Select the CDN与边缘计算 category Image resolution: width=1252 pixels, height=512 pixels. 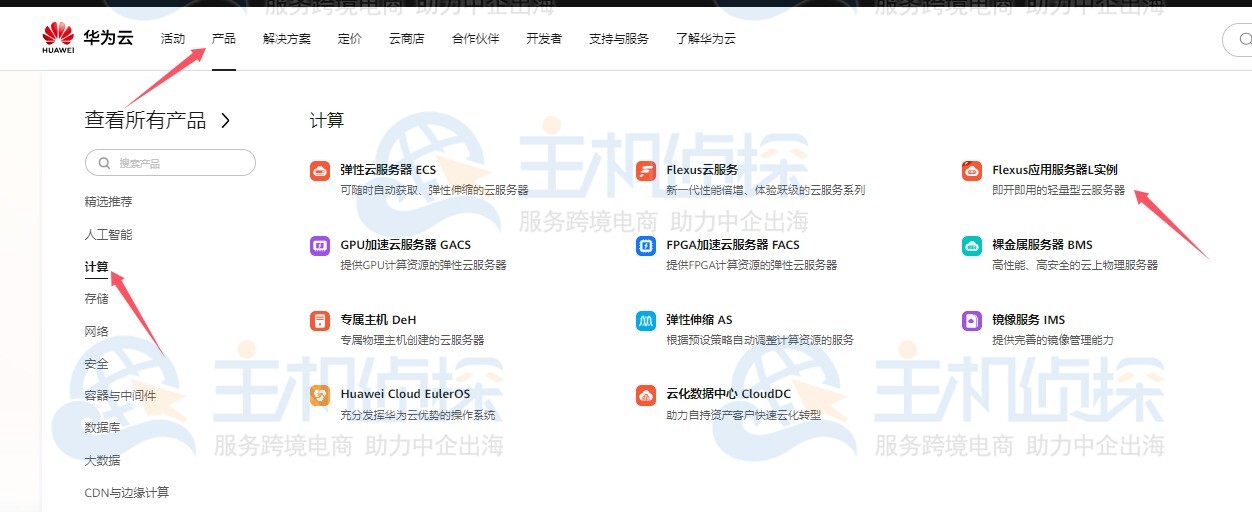tap(127, 493)
